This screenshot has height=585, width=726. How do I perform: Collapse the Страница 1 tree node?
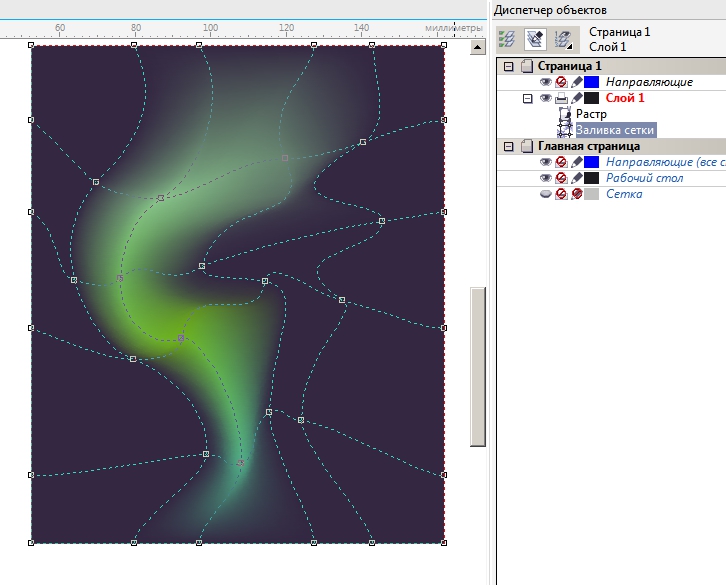click(x=508, y=66)
